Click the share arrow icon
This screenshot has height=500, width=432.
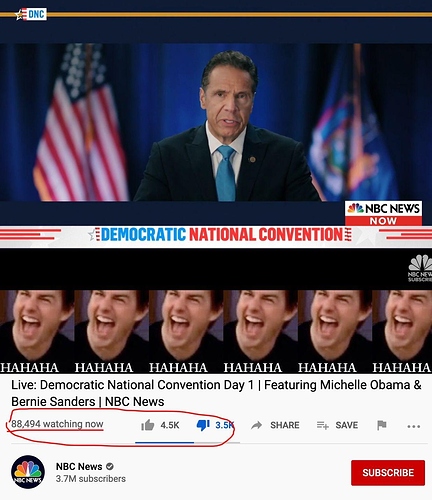coord(256,425)
